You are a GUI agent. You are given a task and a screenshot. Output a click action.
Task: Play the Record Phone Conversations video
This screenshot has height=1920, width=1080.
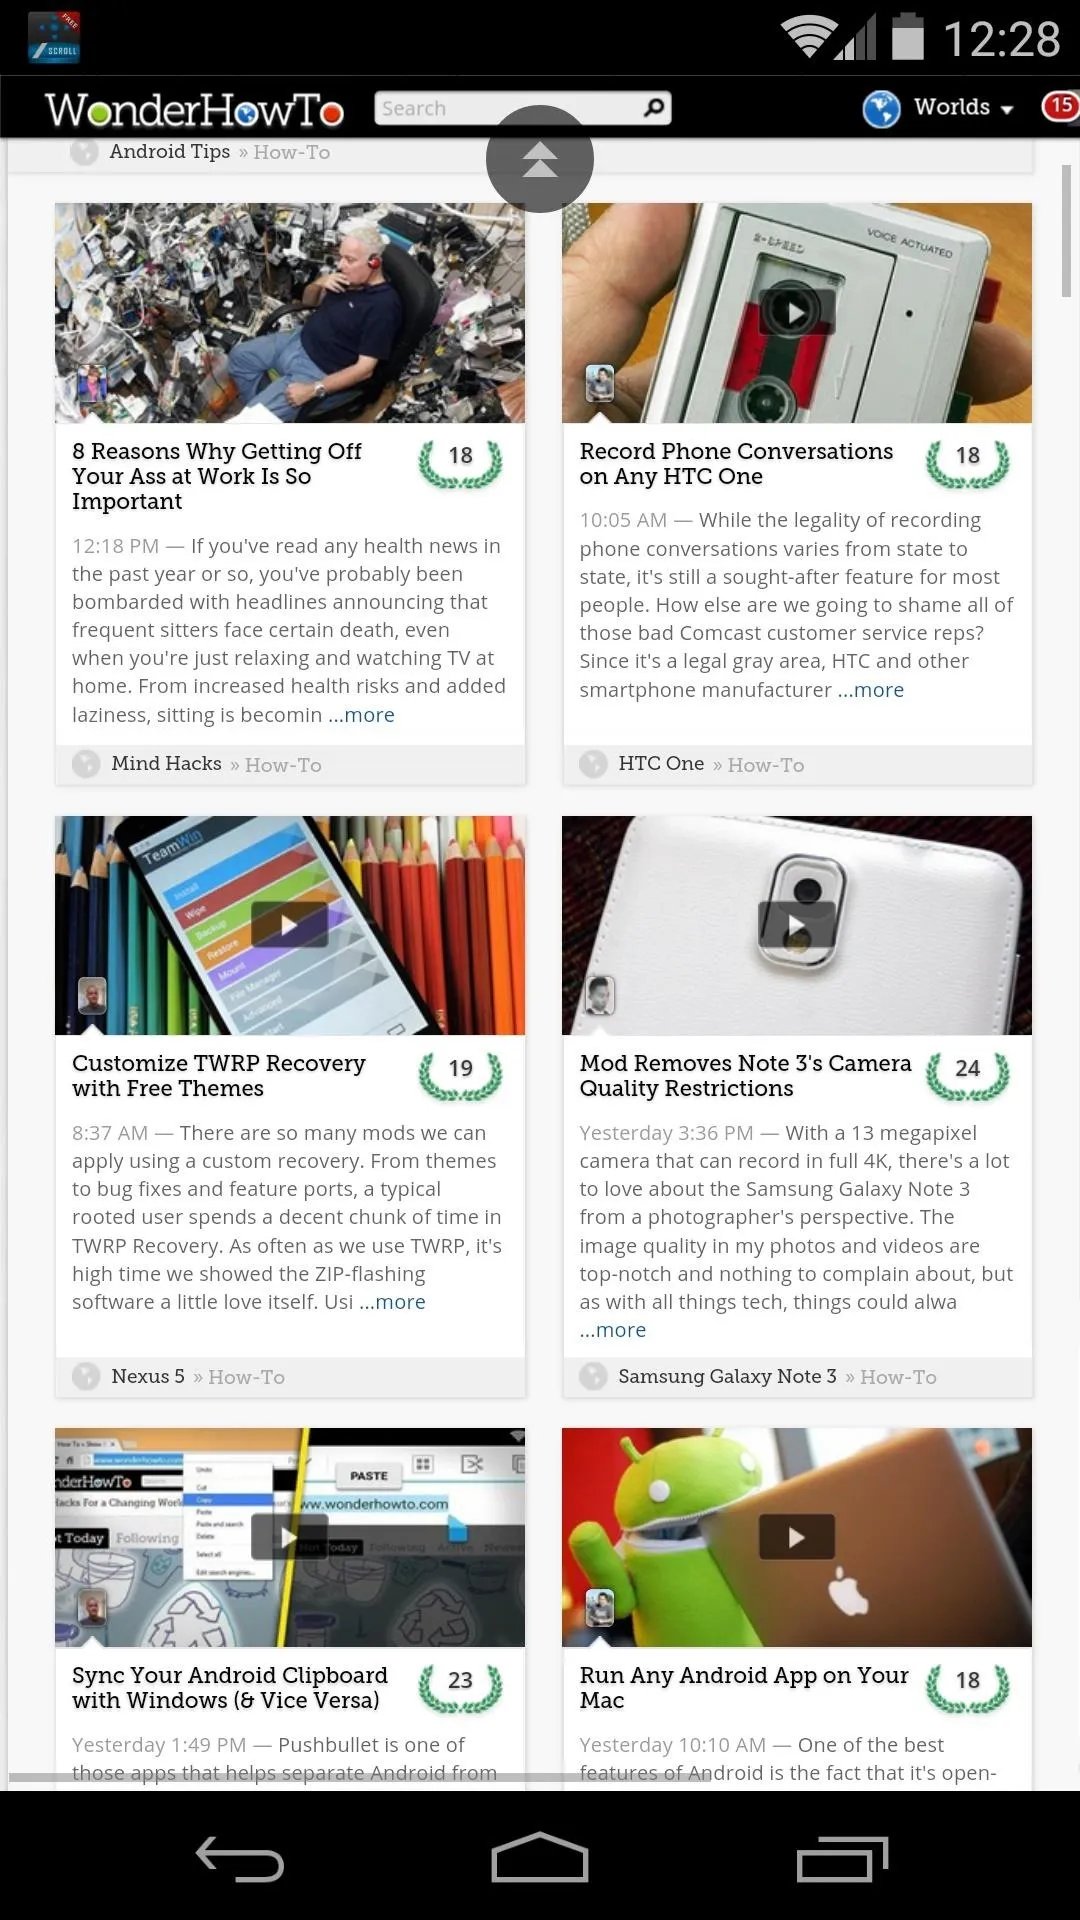click(x=796, y=313)
